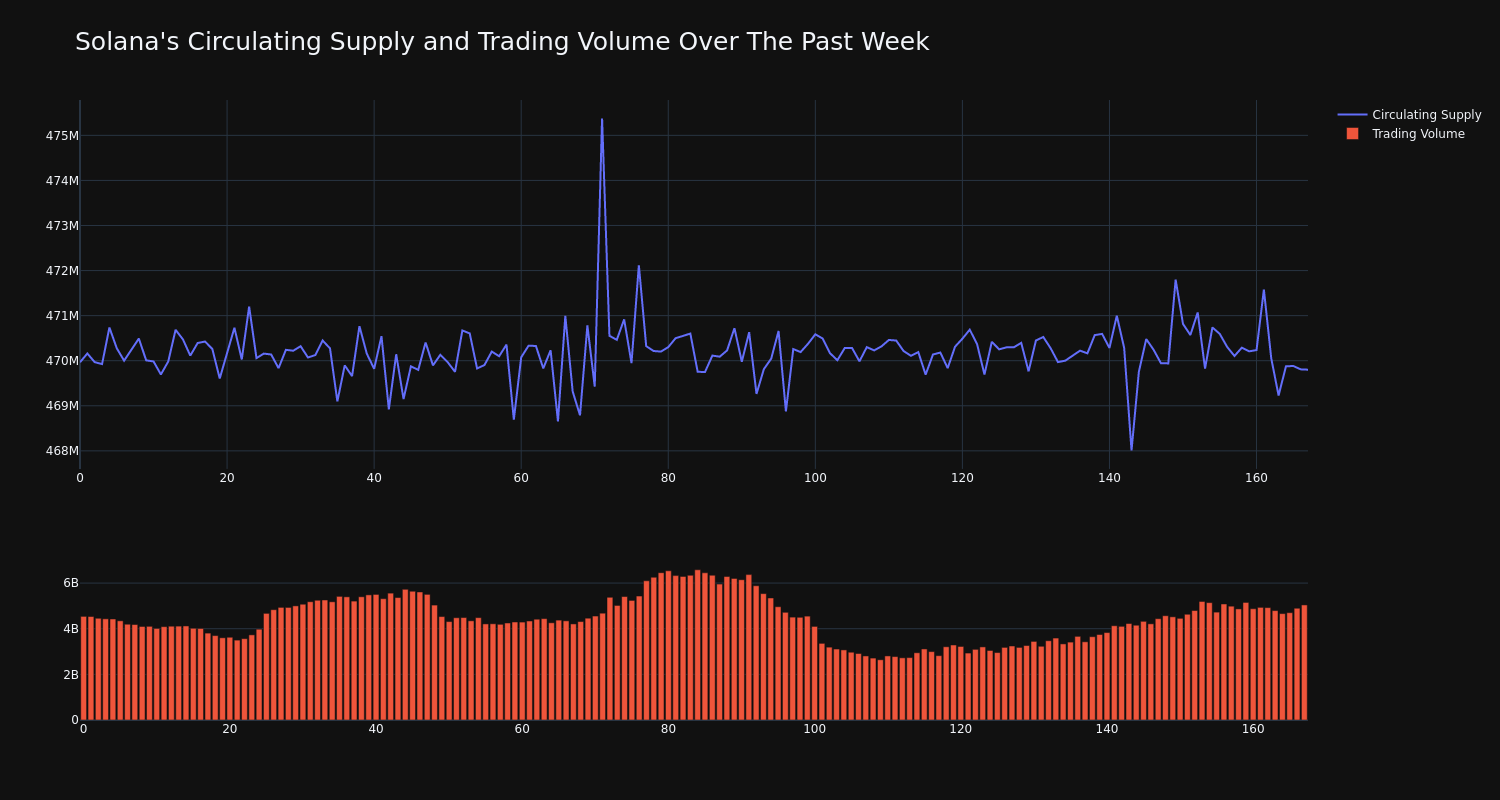
Task: Click the 40 tick on lower x-axis
Action: pos(376,729)
